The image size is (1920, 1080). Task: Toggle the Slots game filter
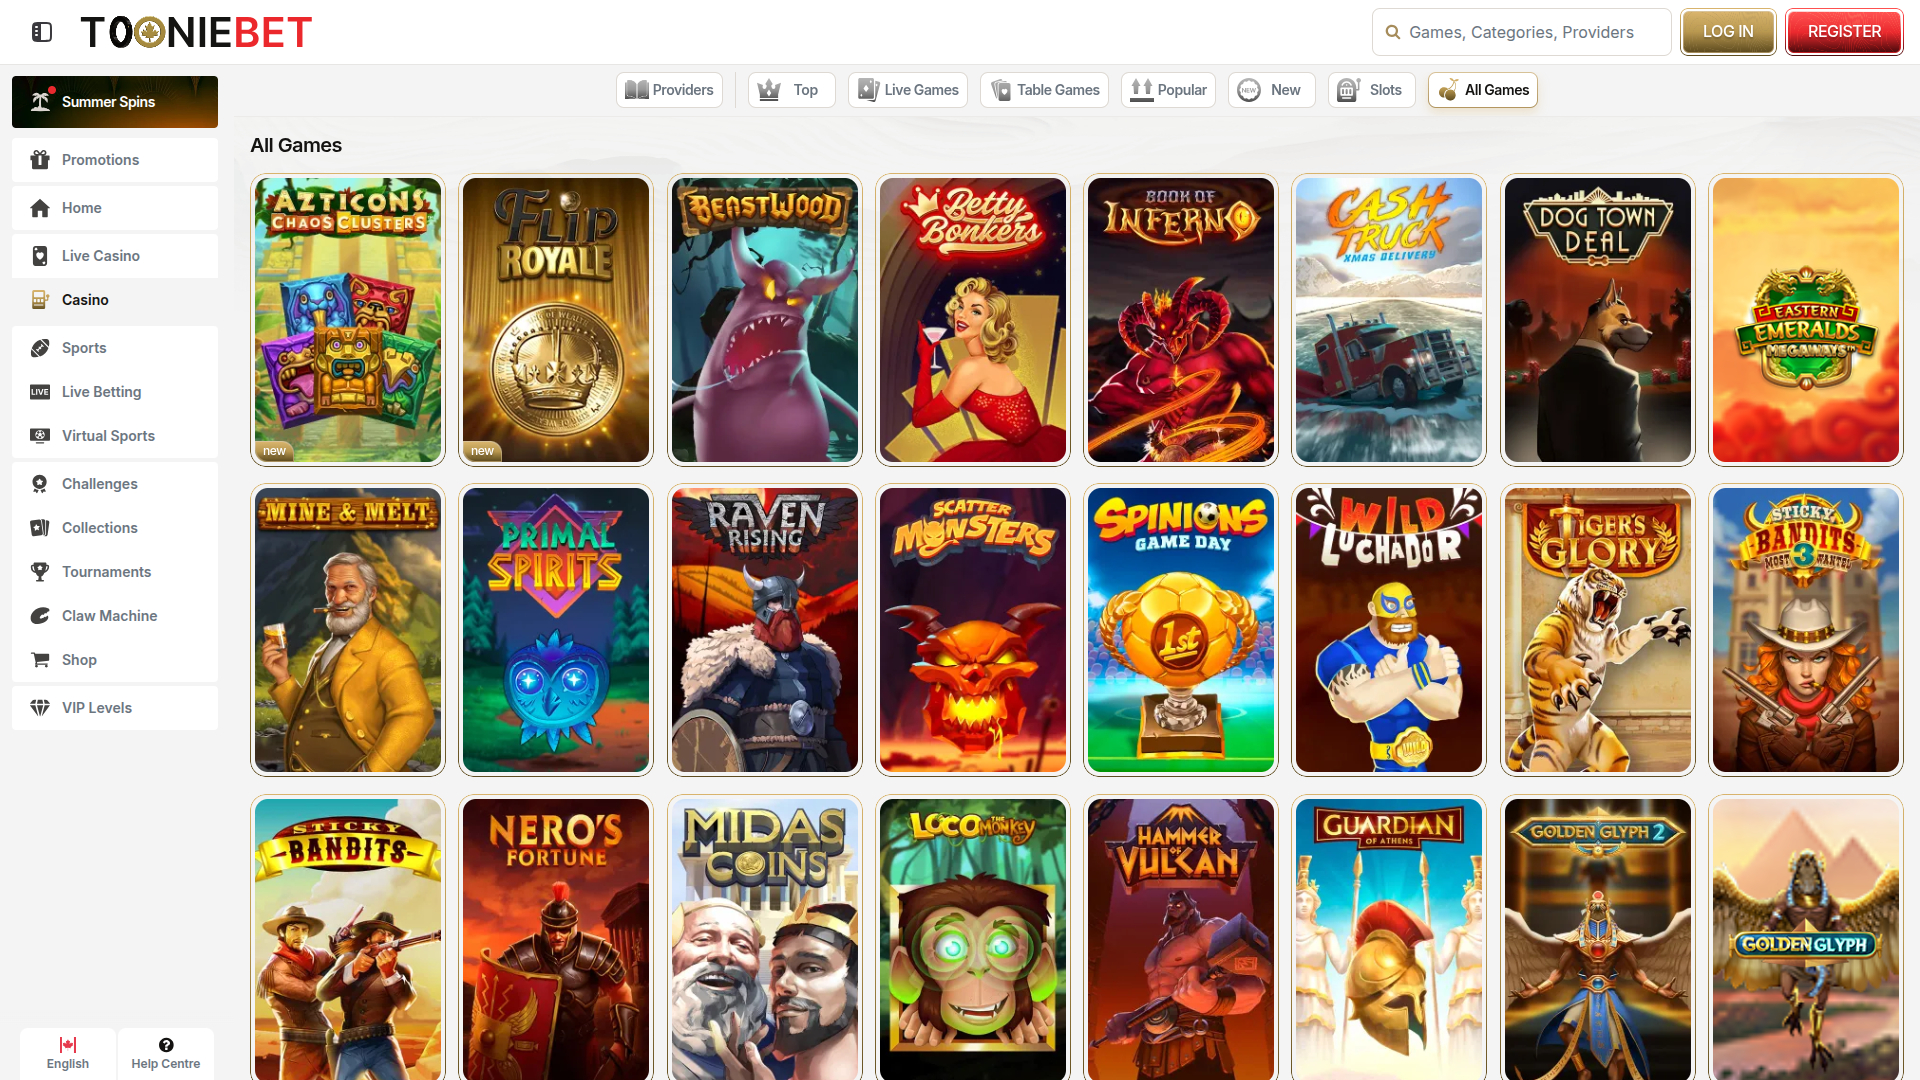1371,89
